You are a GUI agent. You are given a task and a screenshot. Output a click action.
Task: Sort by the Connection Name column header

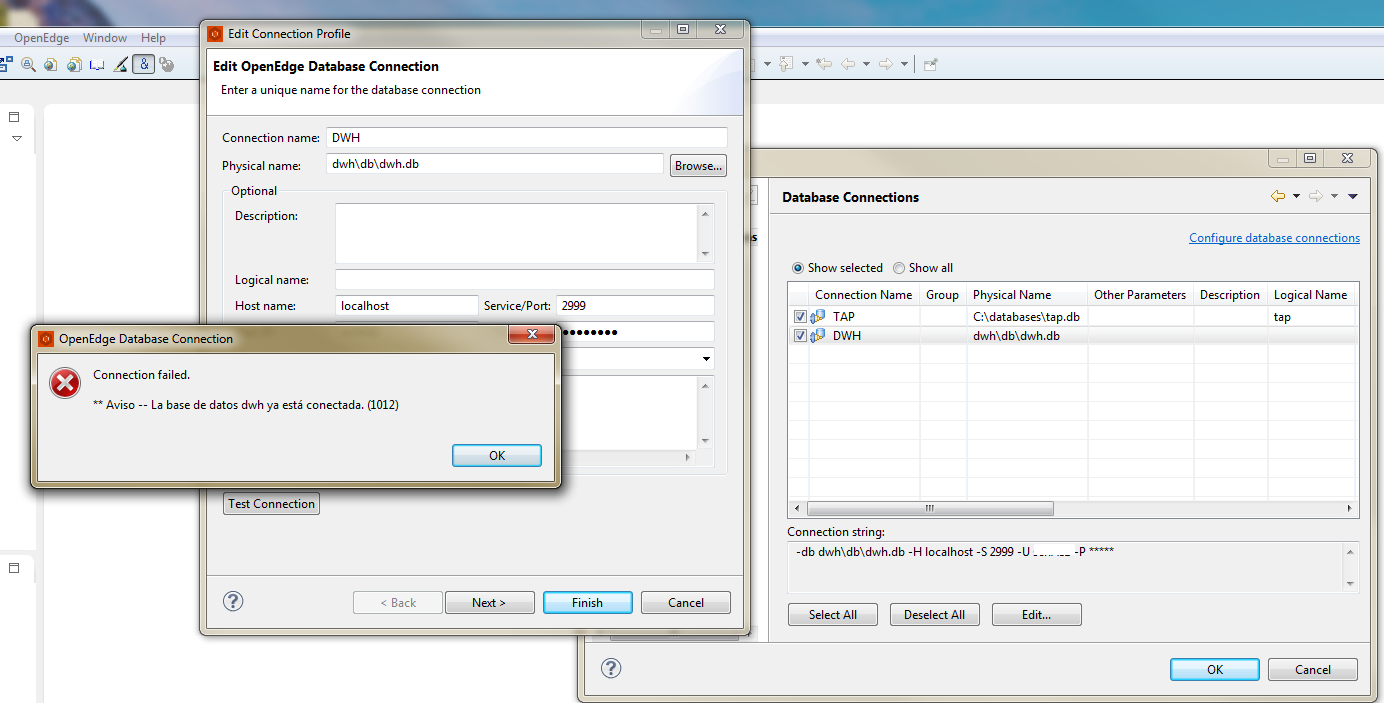(863, 295)
